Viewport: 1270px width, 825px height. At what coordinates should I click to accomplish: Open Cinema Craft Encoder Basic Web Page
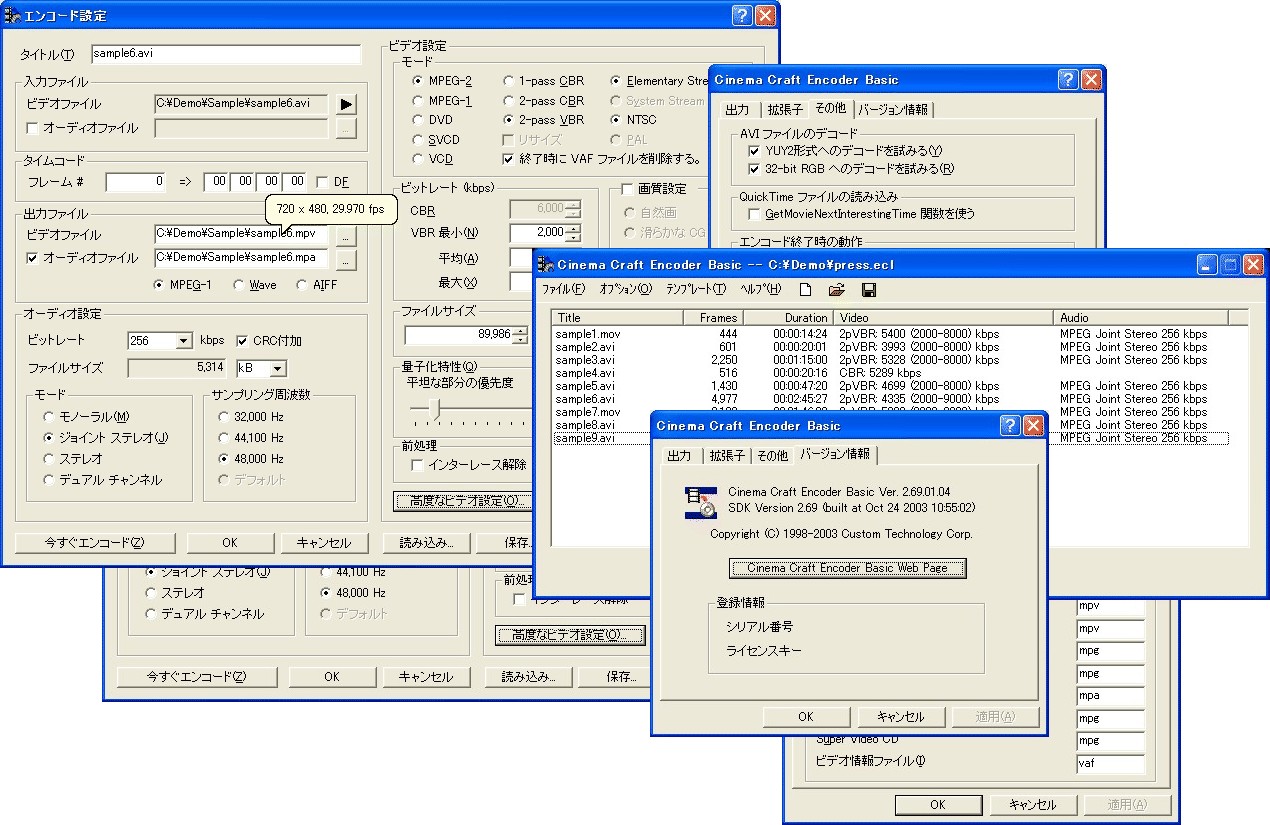click(848, 568)
